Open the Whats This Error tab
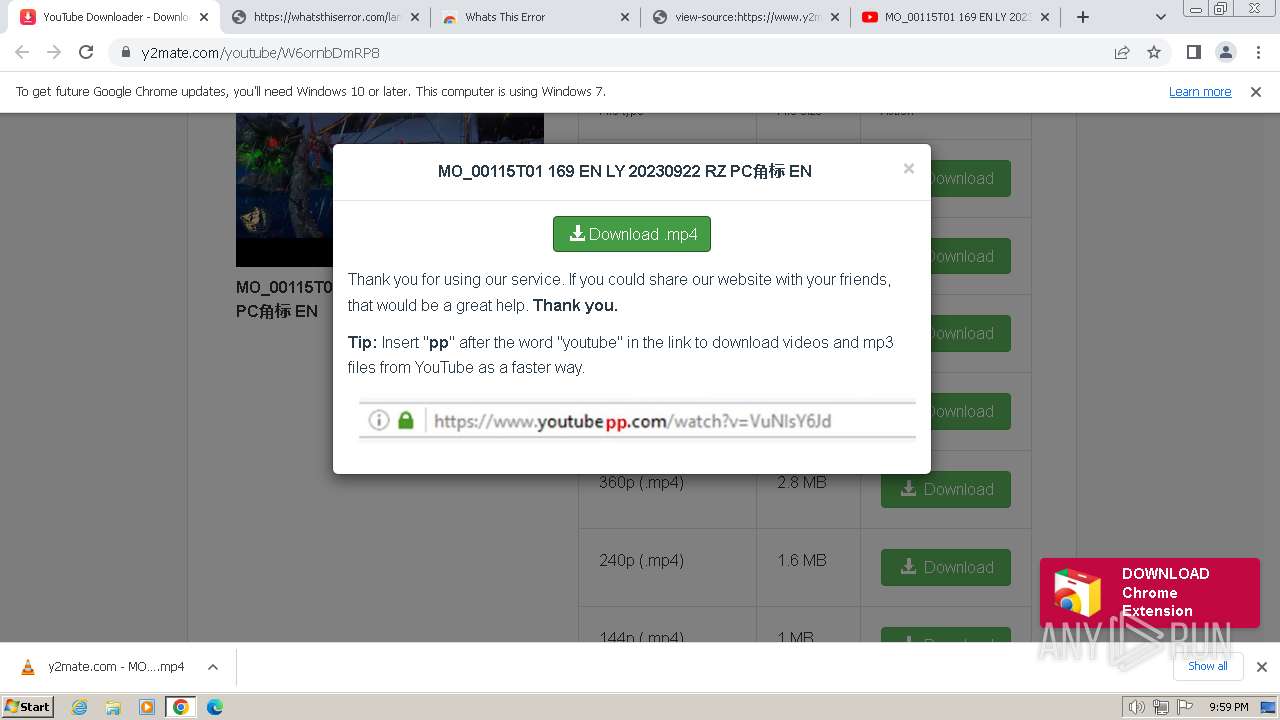Image resolution: width=1280 pixels, height=720 pixels. tap(537, 17)
